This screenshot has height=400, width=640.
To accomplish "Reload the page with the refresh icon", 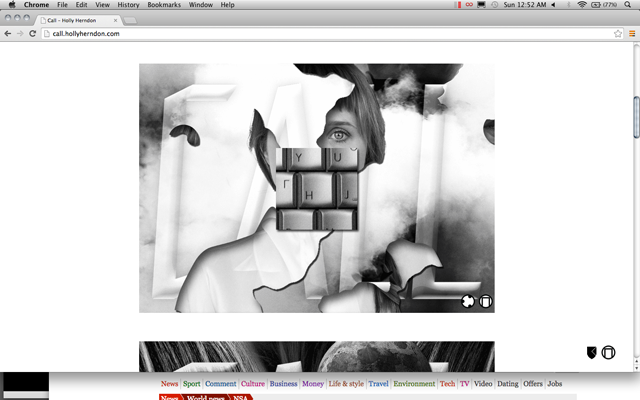I will pyautogui.click(x=33, y=33).
